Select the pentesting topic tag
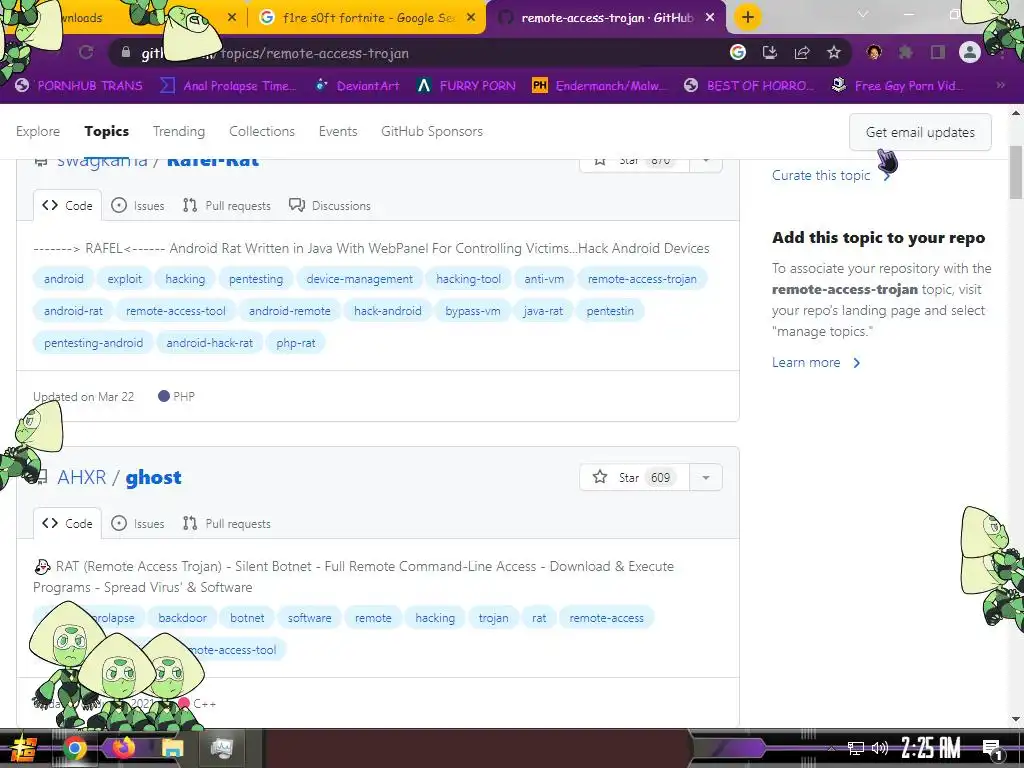Image resolution: width=1024 pixels, height=768 pixels. point(256,279)
